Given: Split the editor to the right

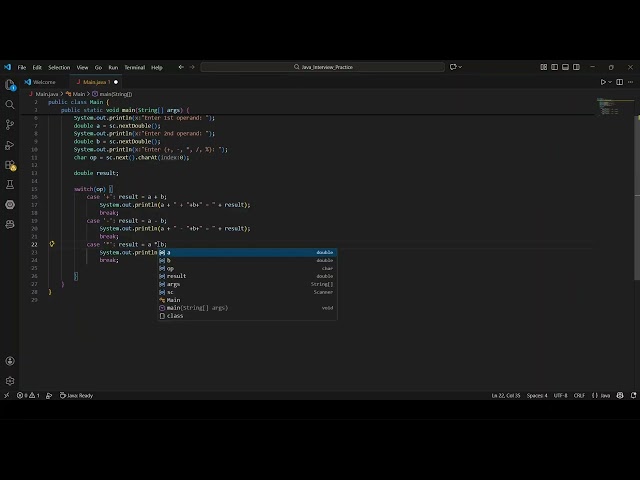Looking at the screenshot, I should [620, 82].
